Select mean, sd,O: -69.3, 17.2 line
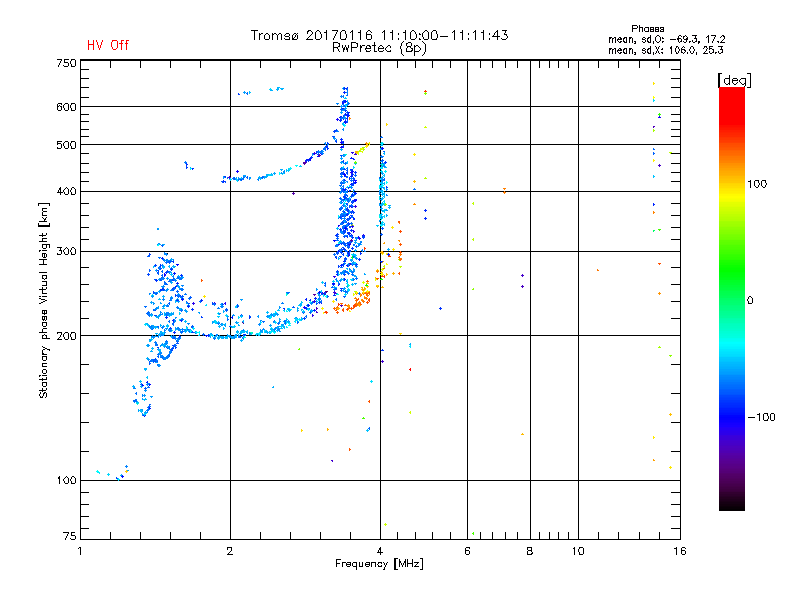This screenshot has width=800, height=600. click(x=666, y=39)
